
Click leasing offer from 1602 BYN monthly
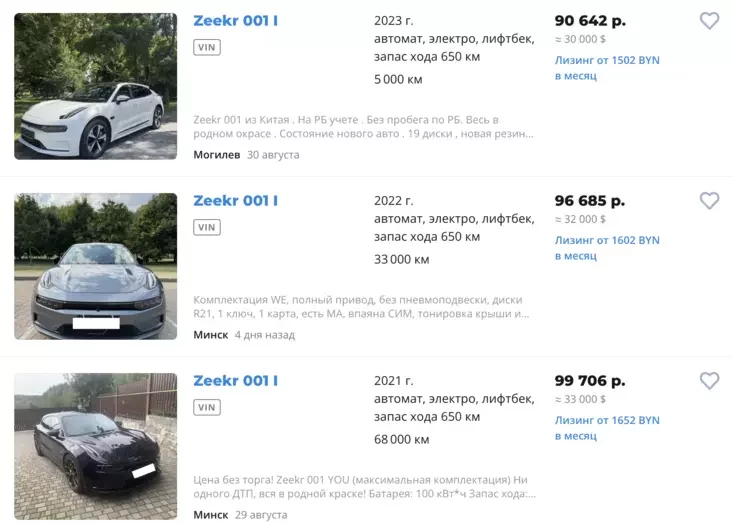coord(607,248)
